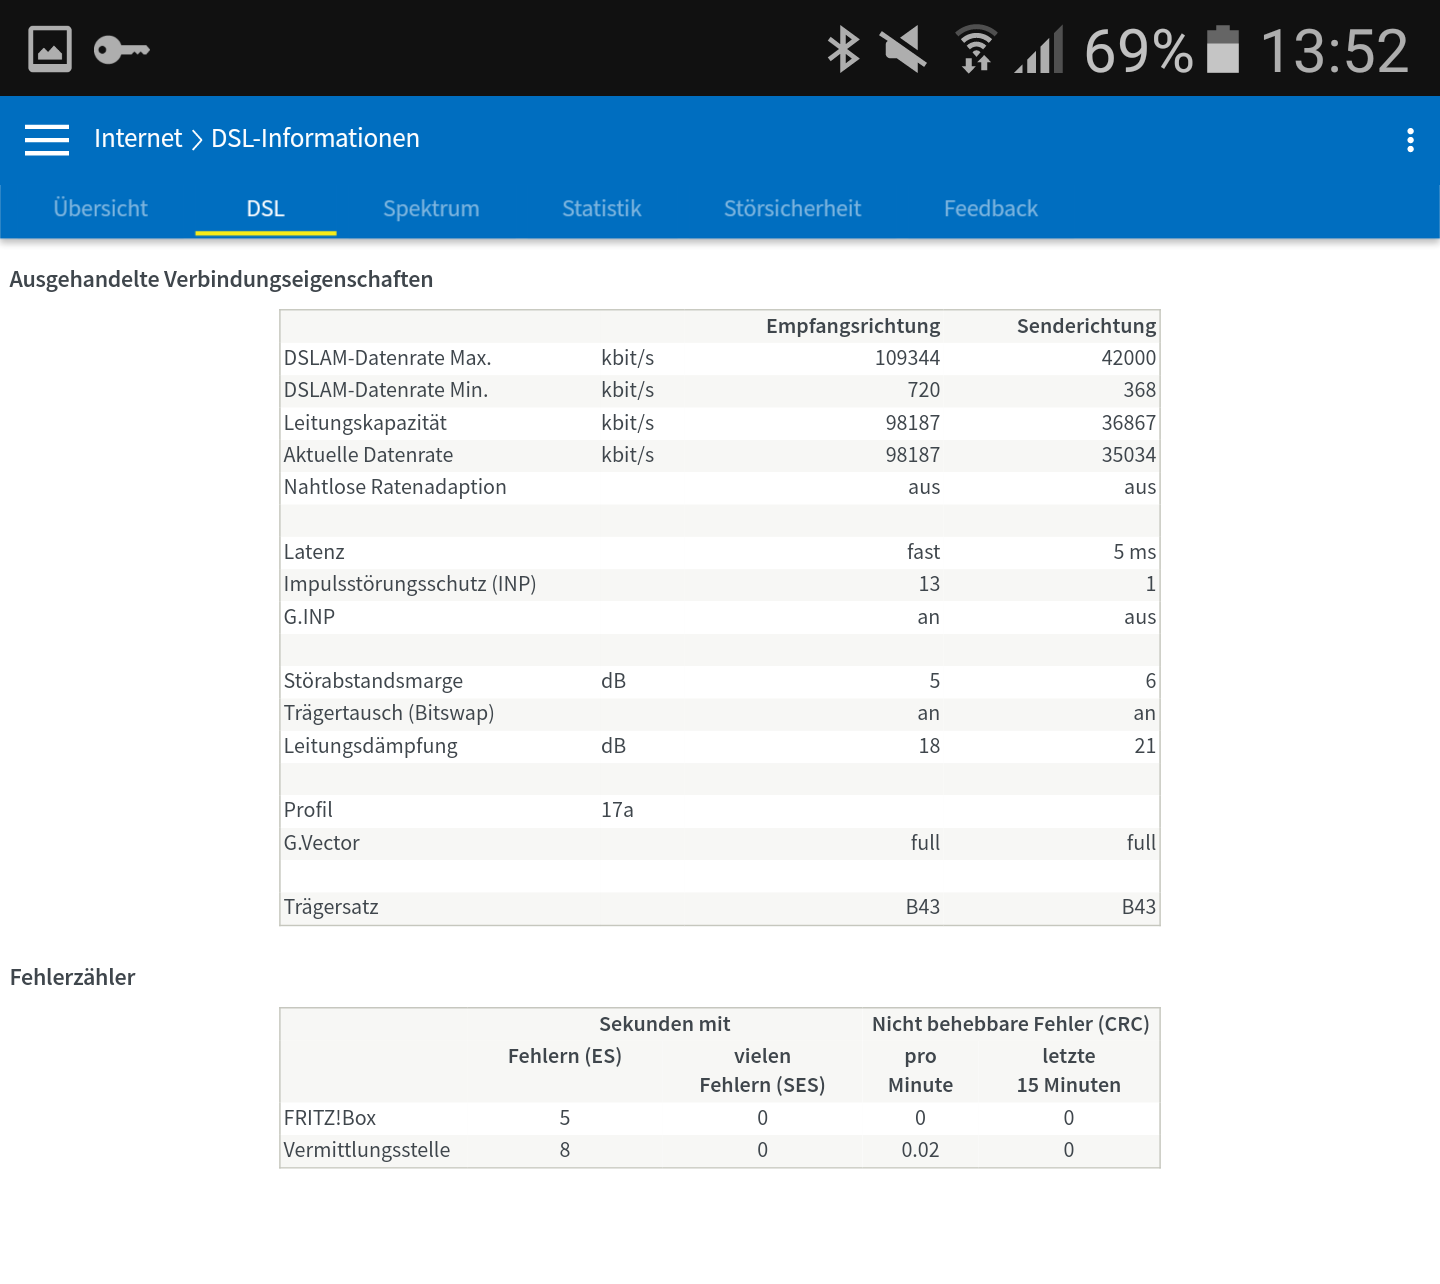Viewport: 1440px width, 1284px height.
Task: Select DSLAM-Datenrate Max. receive value 109344
Action: click(907, 358)
